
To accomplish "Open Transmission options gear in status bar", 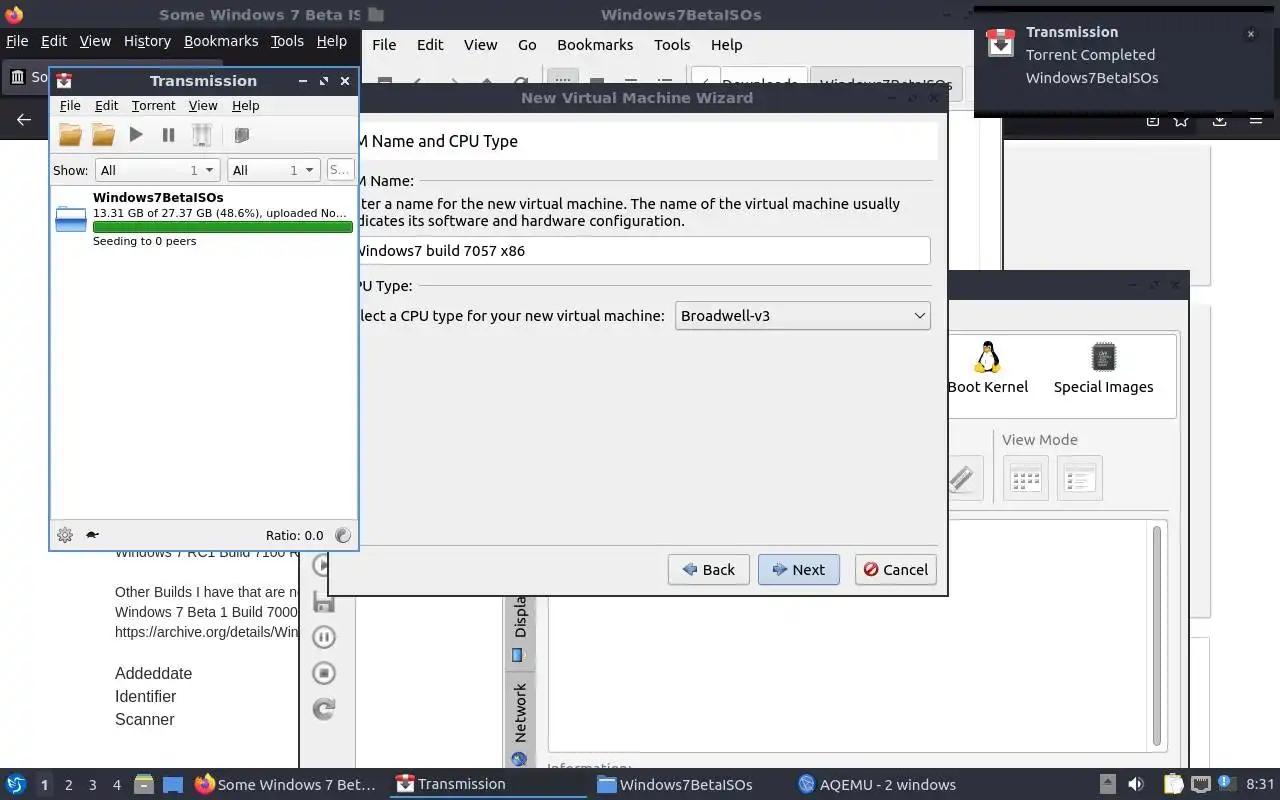I will pos(65,535).
